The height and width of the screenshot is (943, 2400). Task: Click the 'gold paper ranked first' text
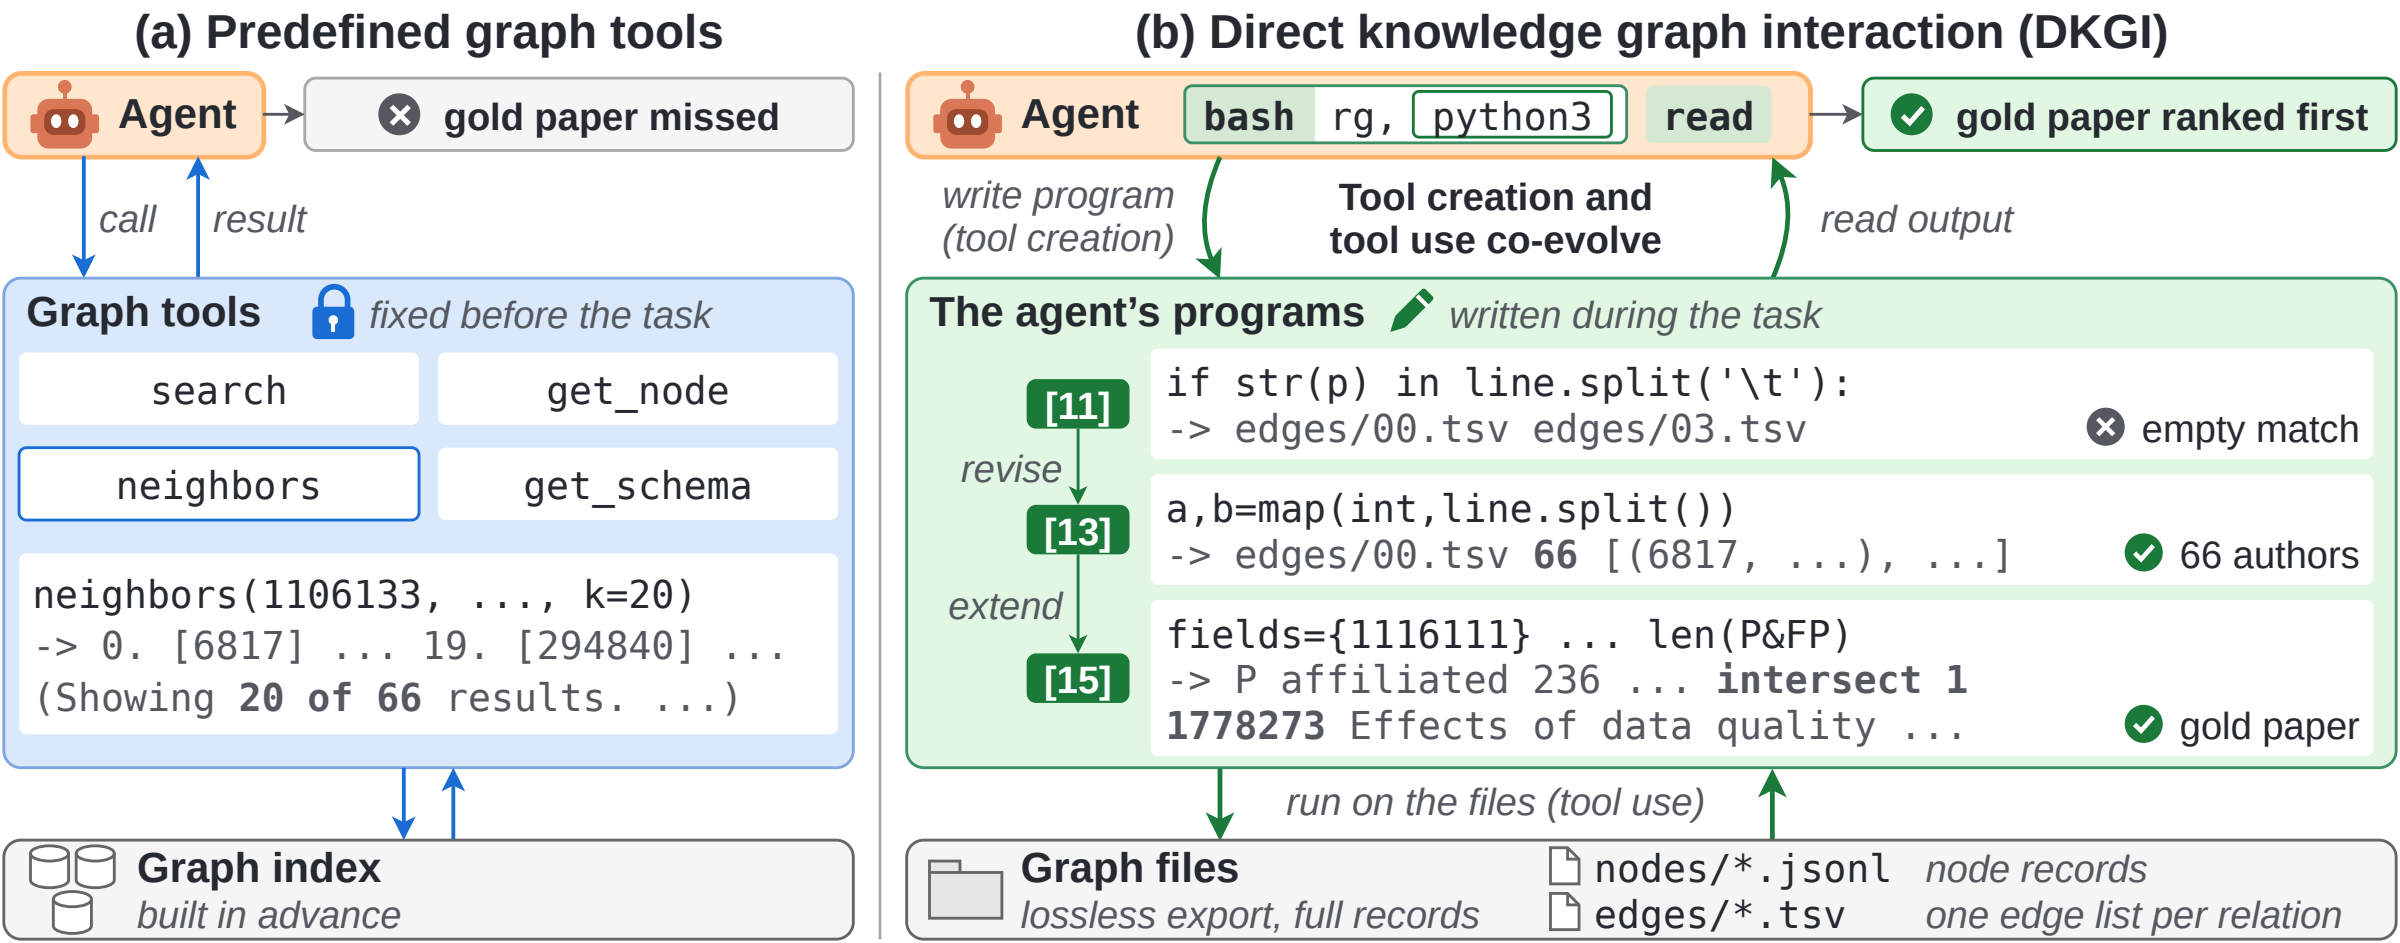2162,117
